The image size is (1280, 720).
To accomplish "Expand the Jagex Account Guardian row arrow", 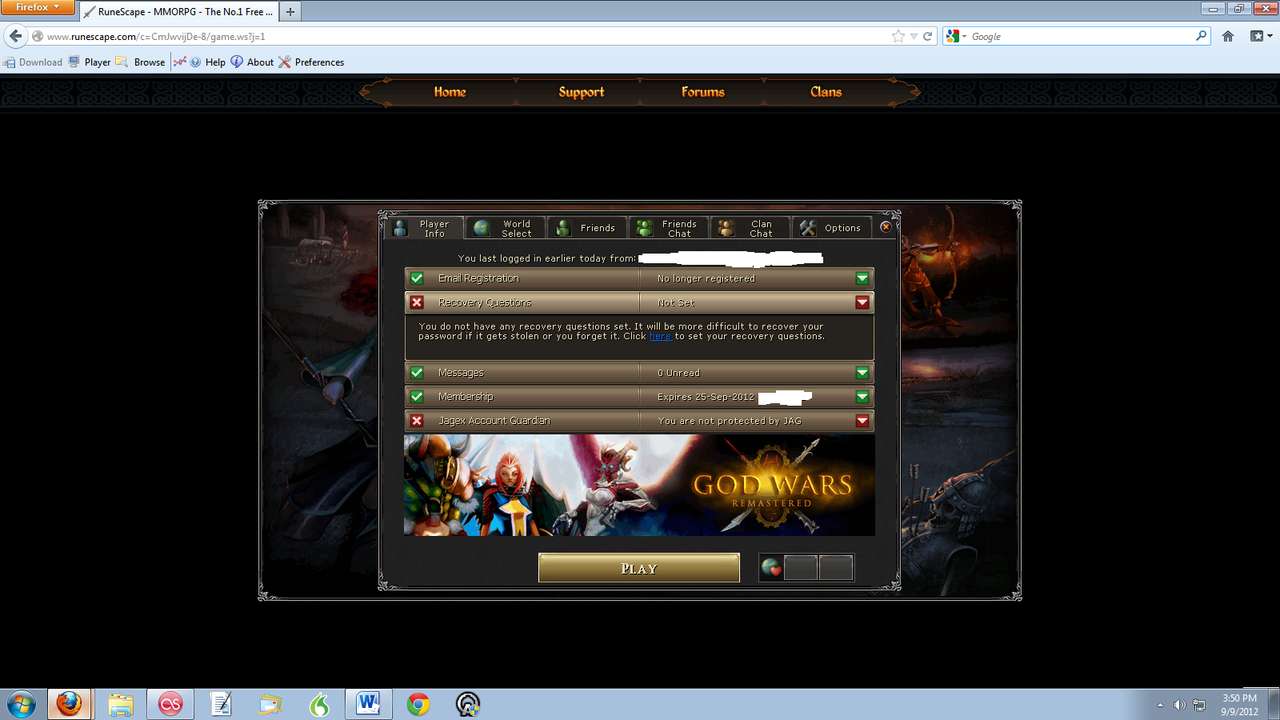I will [x=862, y=420].
